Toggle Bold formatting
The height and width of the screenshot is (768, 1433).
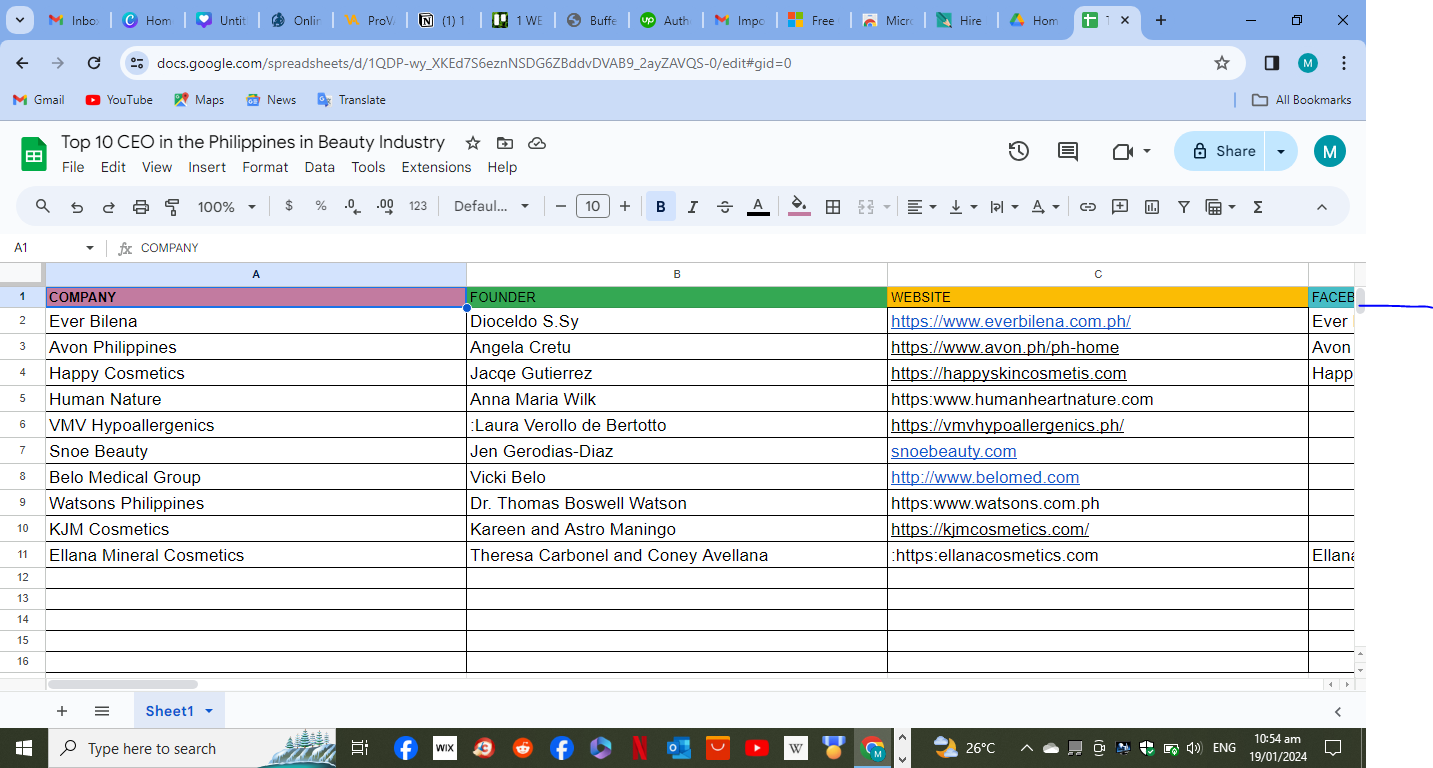pyautogui.click(x=661, y=207)
